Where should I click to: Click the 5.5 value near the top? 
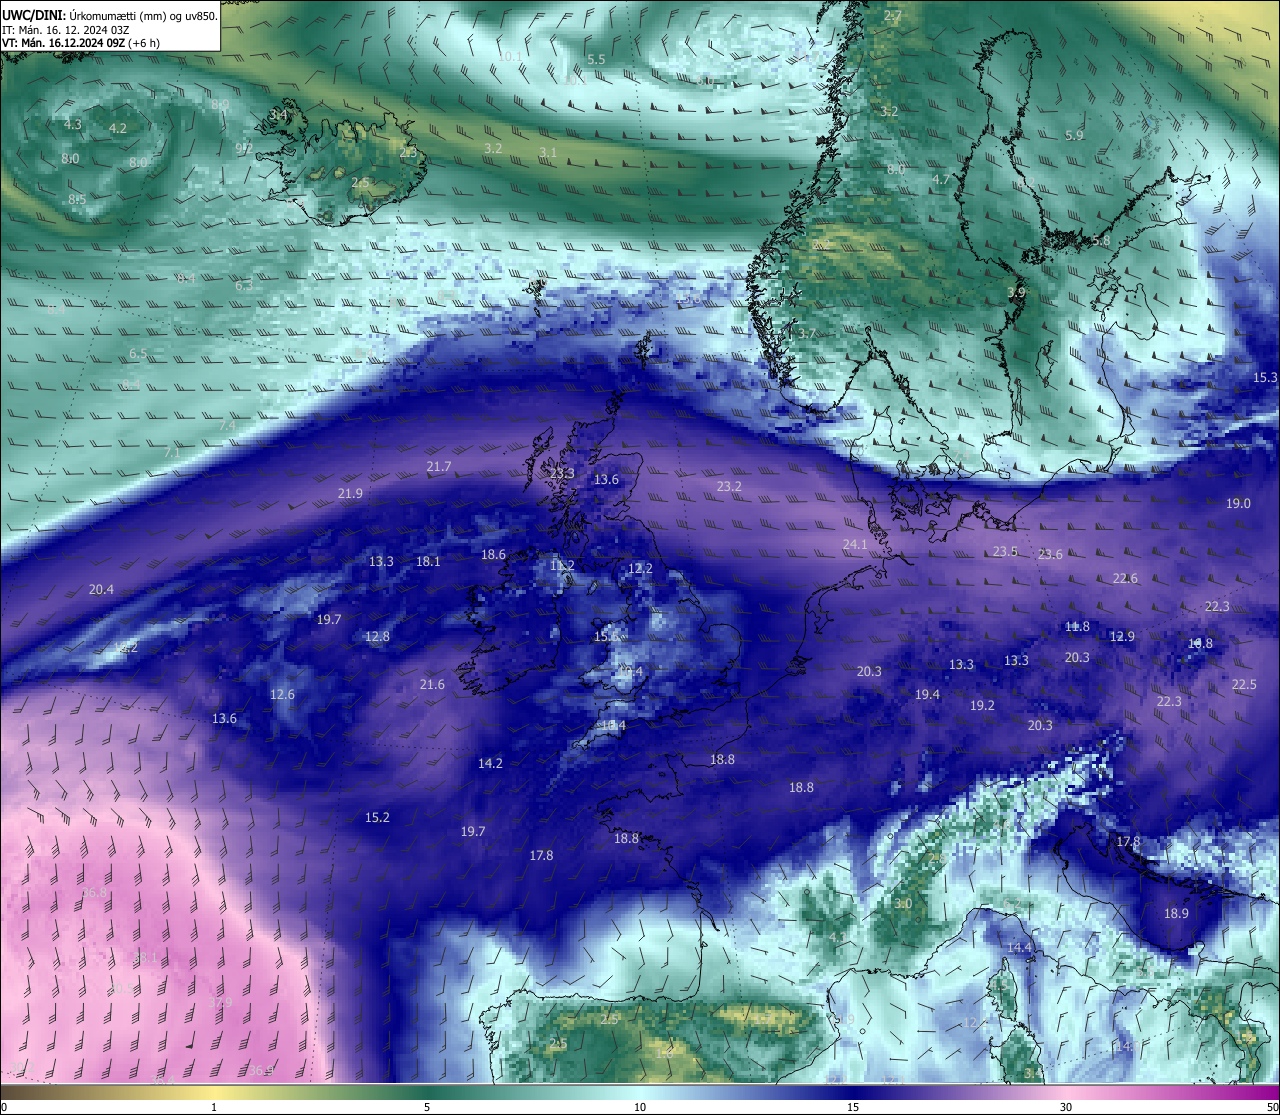coord(596,60)
